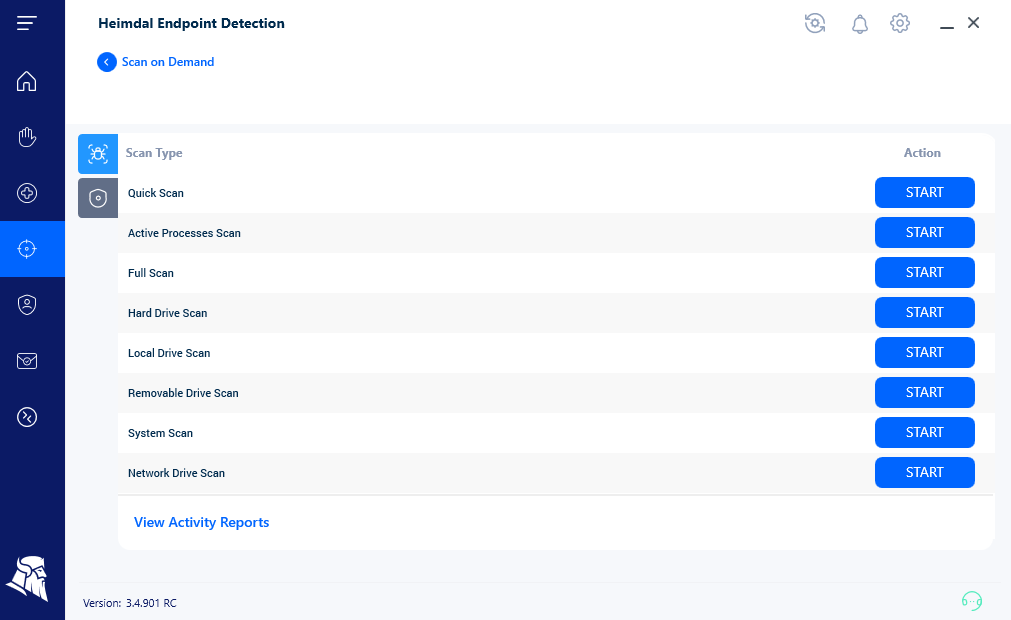Click the Action column header
The height and width of the screenshot is (620, 1011).
point(922,153)
